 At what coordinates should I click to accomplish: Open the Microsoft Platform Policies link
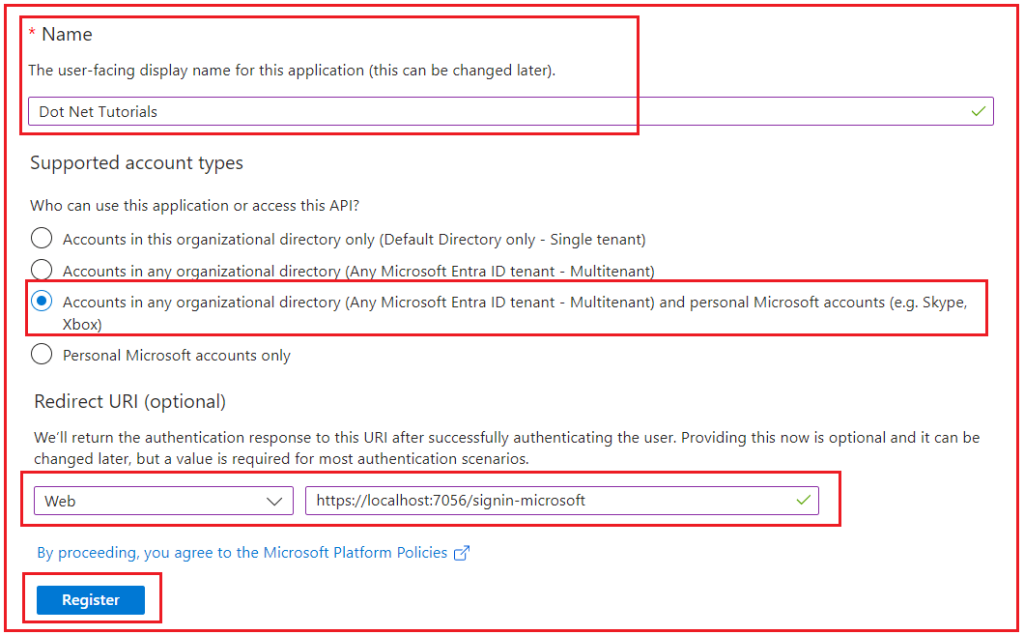point(242,553)
